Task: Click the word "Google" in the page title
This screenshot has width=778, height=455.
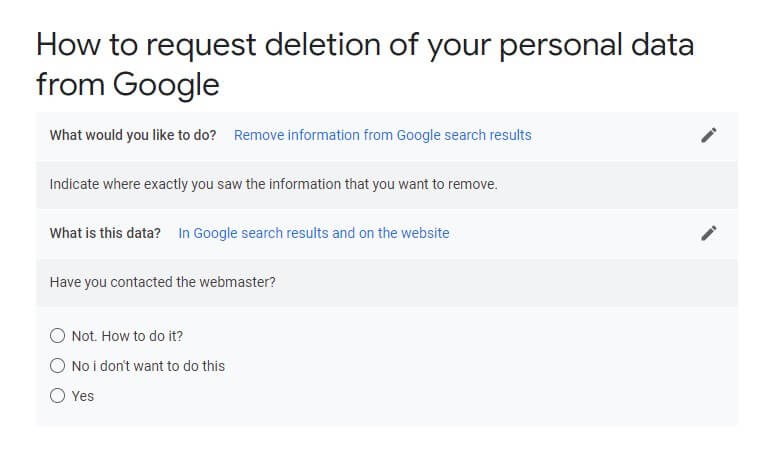Action: pos(166,84)
